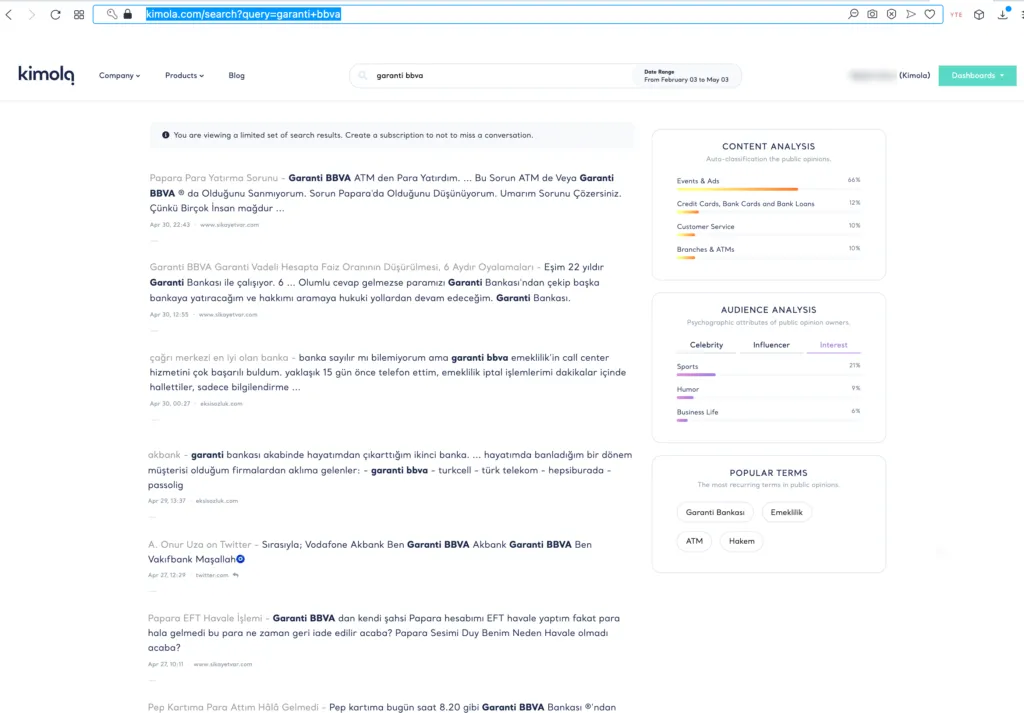Click the YTE extension icon
The image size is (1024, 713).
pos(956,14)
